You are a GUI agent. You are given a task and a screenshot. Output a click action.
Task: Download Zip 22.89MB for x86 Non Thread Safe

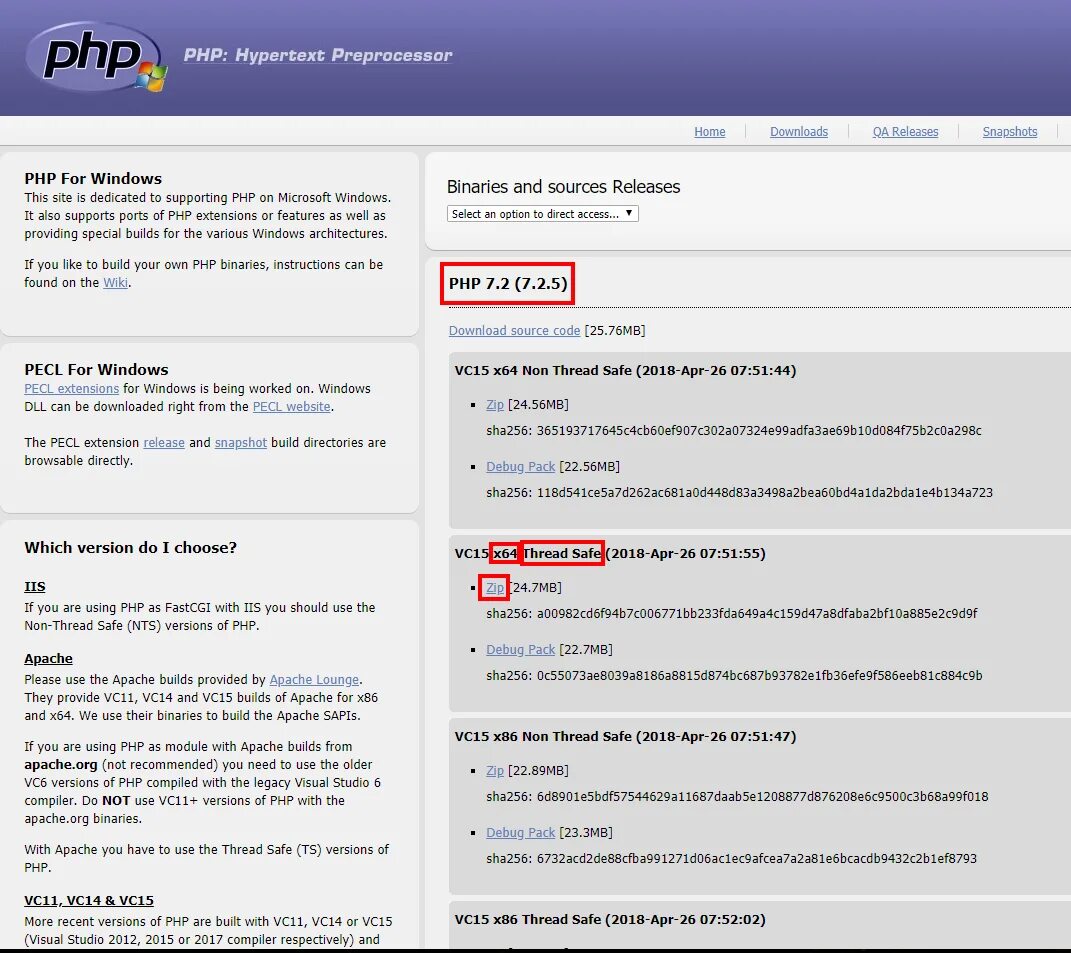(x=495, y=771)
